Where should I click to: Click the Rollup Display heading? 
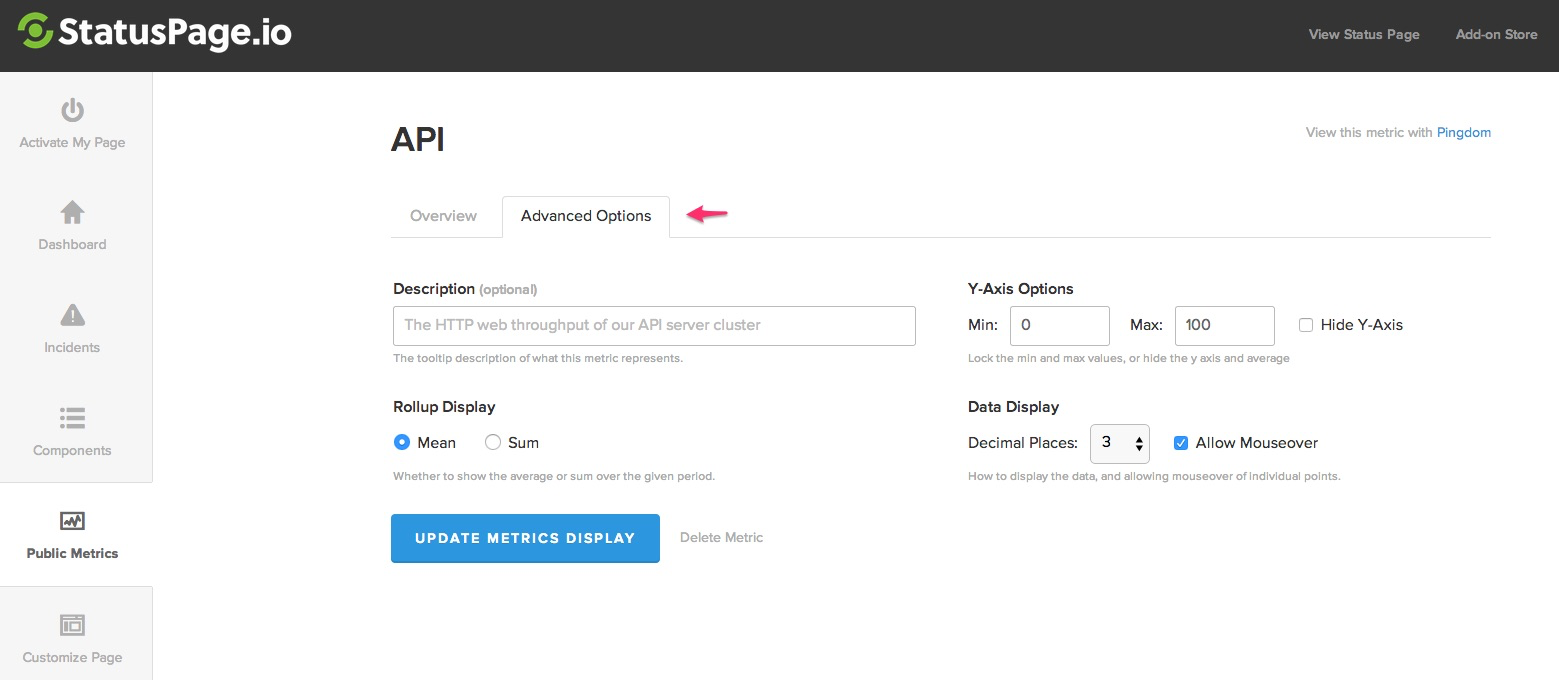(x=444, y=407)
